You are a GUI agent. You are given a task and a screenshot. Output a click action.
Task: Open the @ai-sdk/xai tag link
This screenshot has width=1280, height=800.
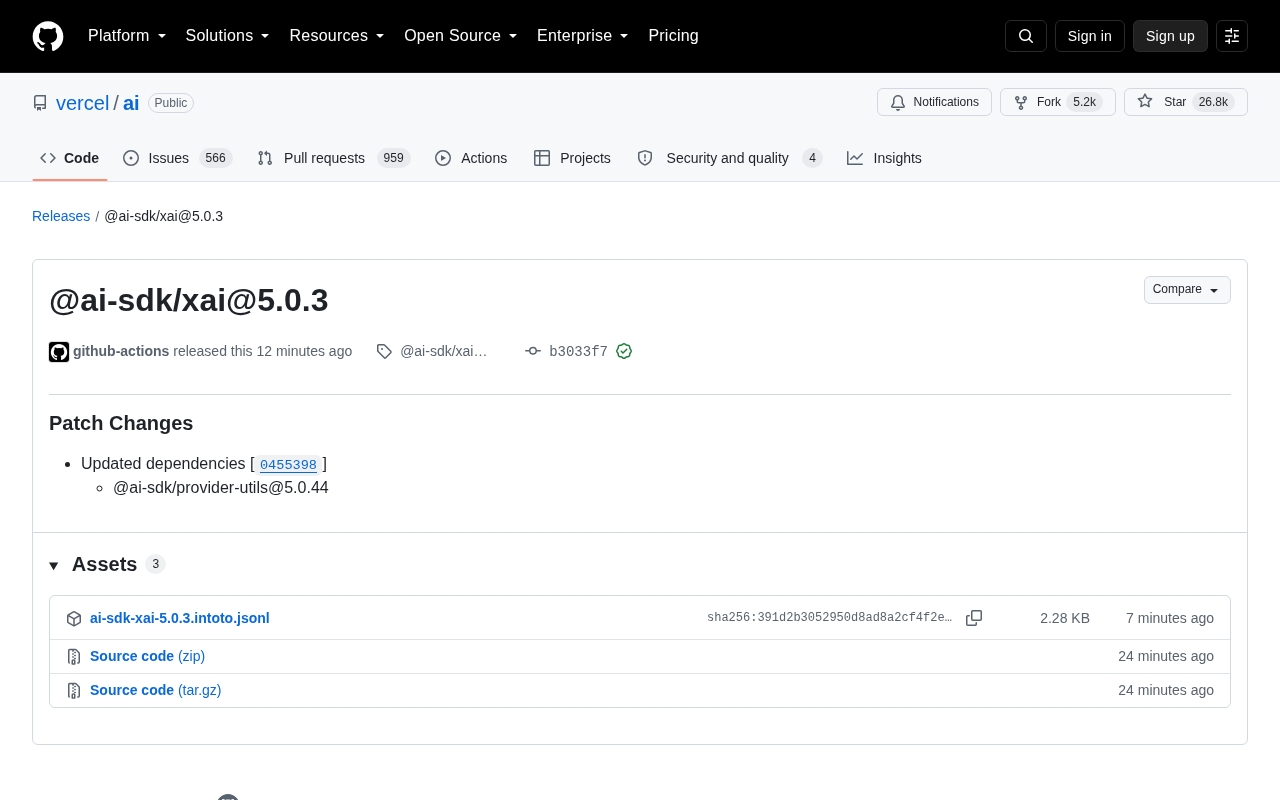pyautogui.click(x=444, y=351)
